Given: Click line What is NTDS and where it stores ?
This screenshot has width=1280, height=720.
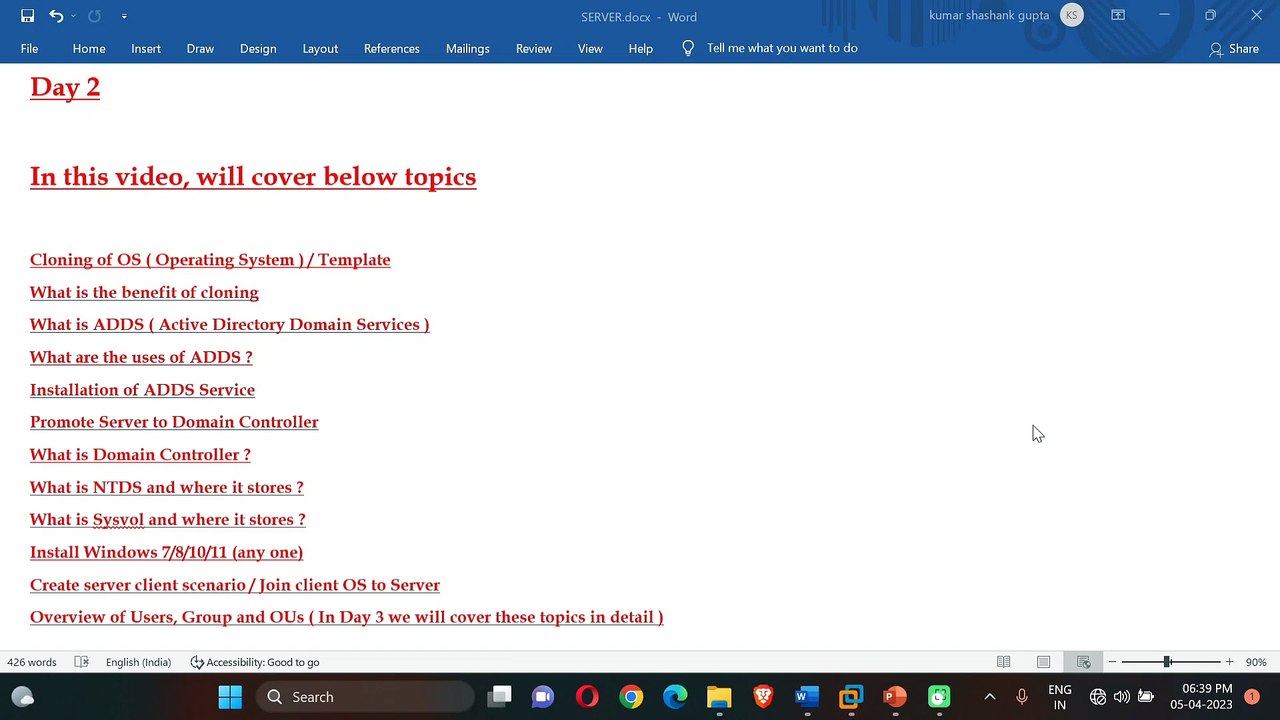Looking at the screenshot, I should click(166, 487).
